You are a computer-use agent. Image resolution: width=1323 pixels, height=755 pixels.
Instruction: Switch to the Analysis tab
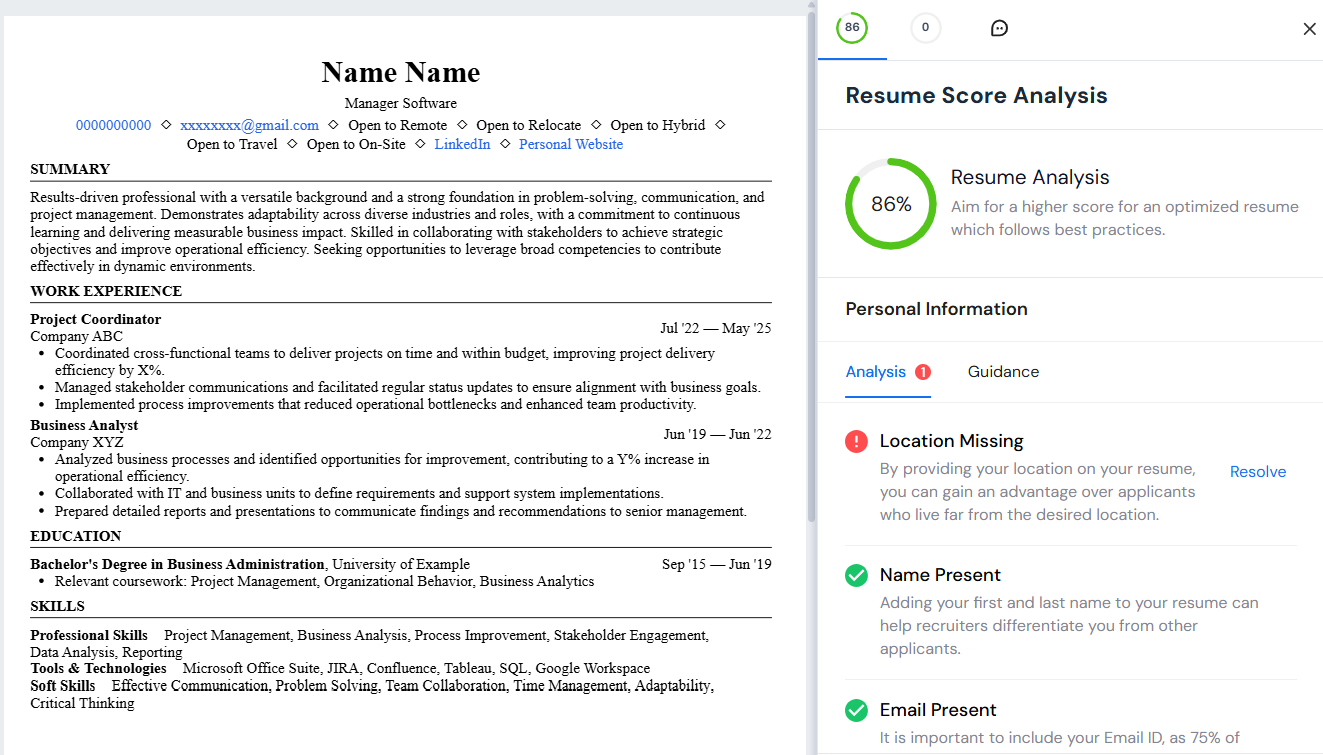pyautogui.click(x=878, y=371)
